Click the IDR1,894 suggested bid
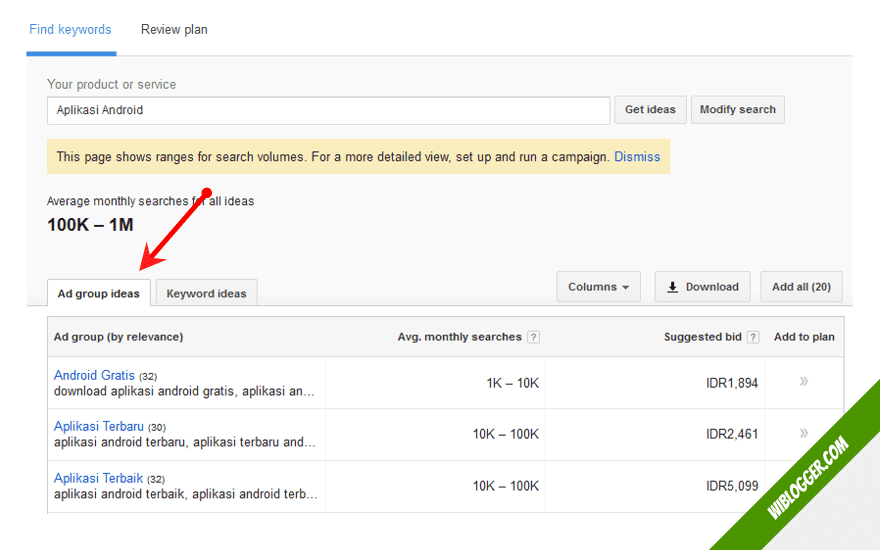This screenshot has width=880, height=550. point(732,383)
